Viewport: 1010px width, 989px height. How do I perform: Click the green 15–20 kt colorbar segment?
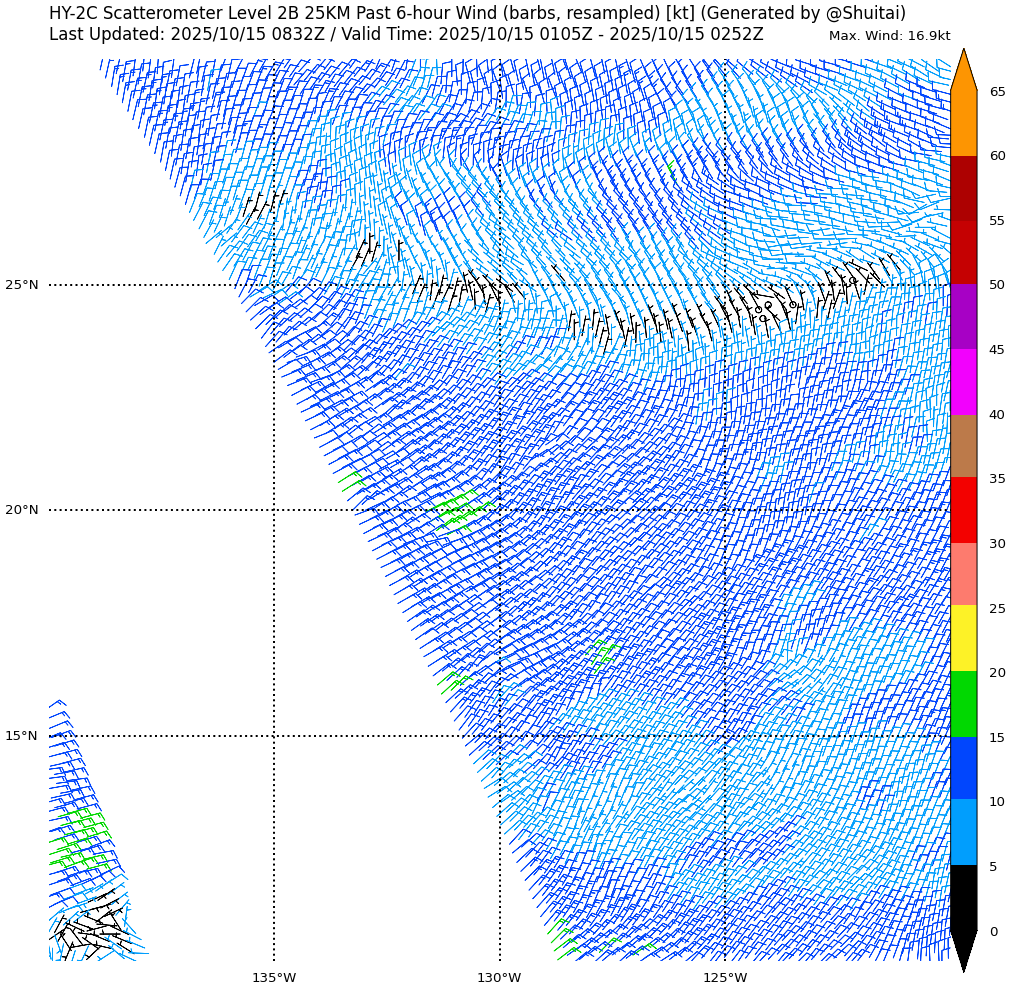click(963, 704)
